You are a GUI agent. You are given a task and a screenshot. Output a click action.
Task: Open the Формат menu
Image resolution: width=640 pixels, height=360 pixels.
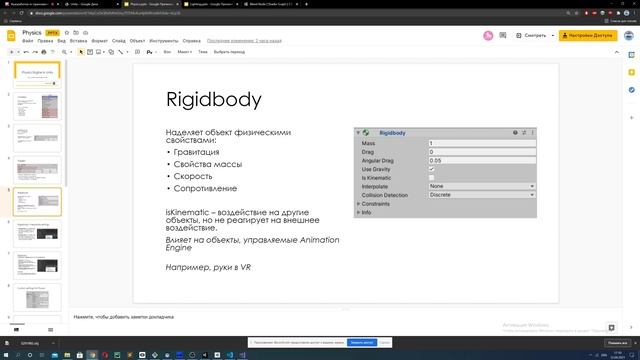point(100,41)
